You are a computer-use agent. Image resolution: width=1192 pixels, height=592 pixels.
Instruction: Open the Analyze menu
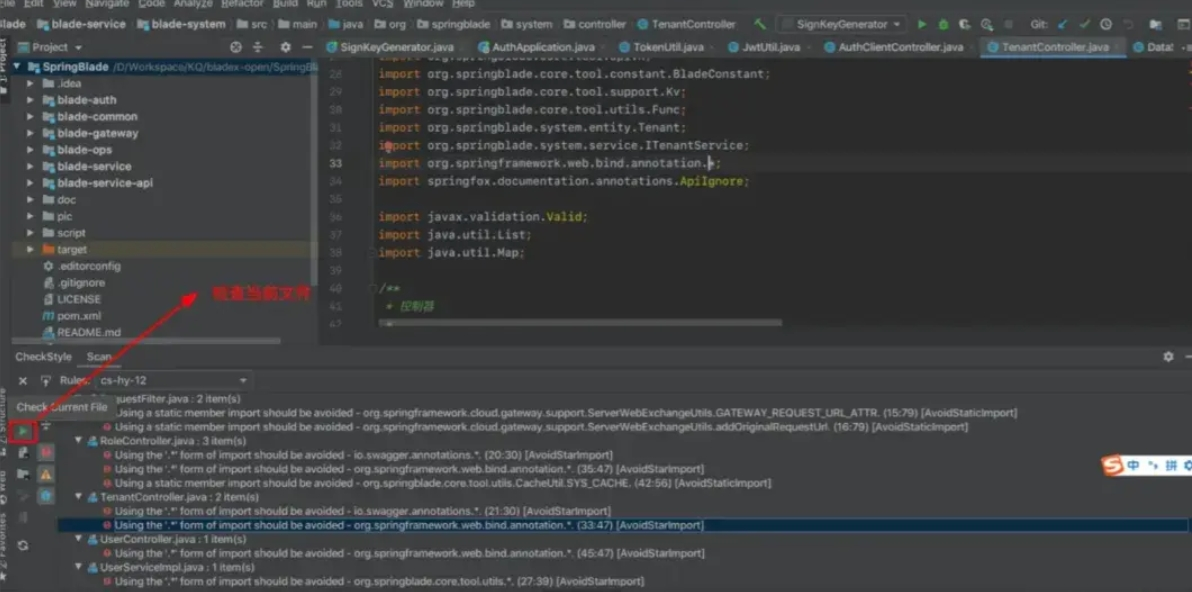192,4
